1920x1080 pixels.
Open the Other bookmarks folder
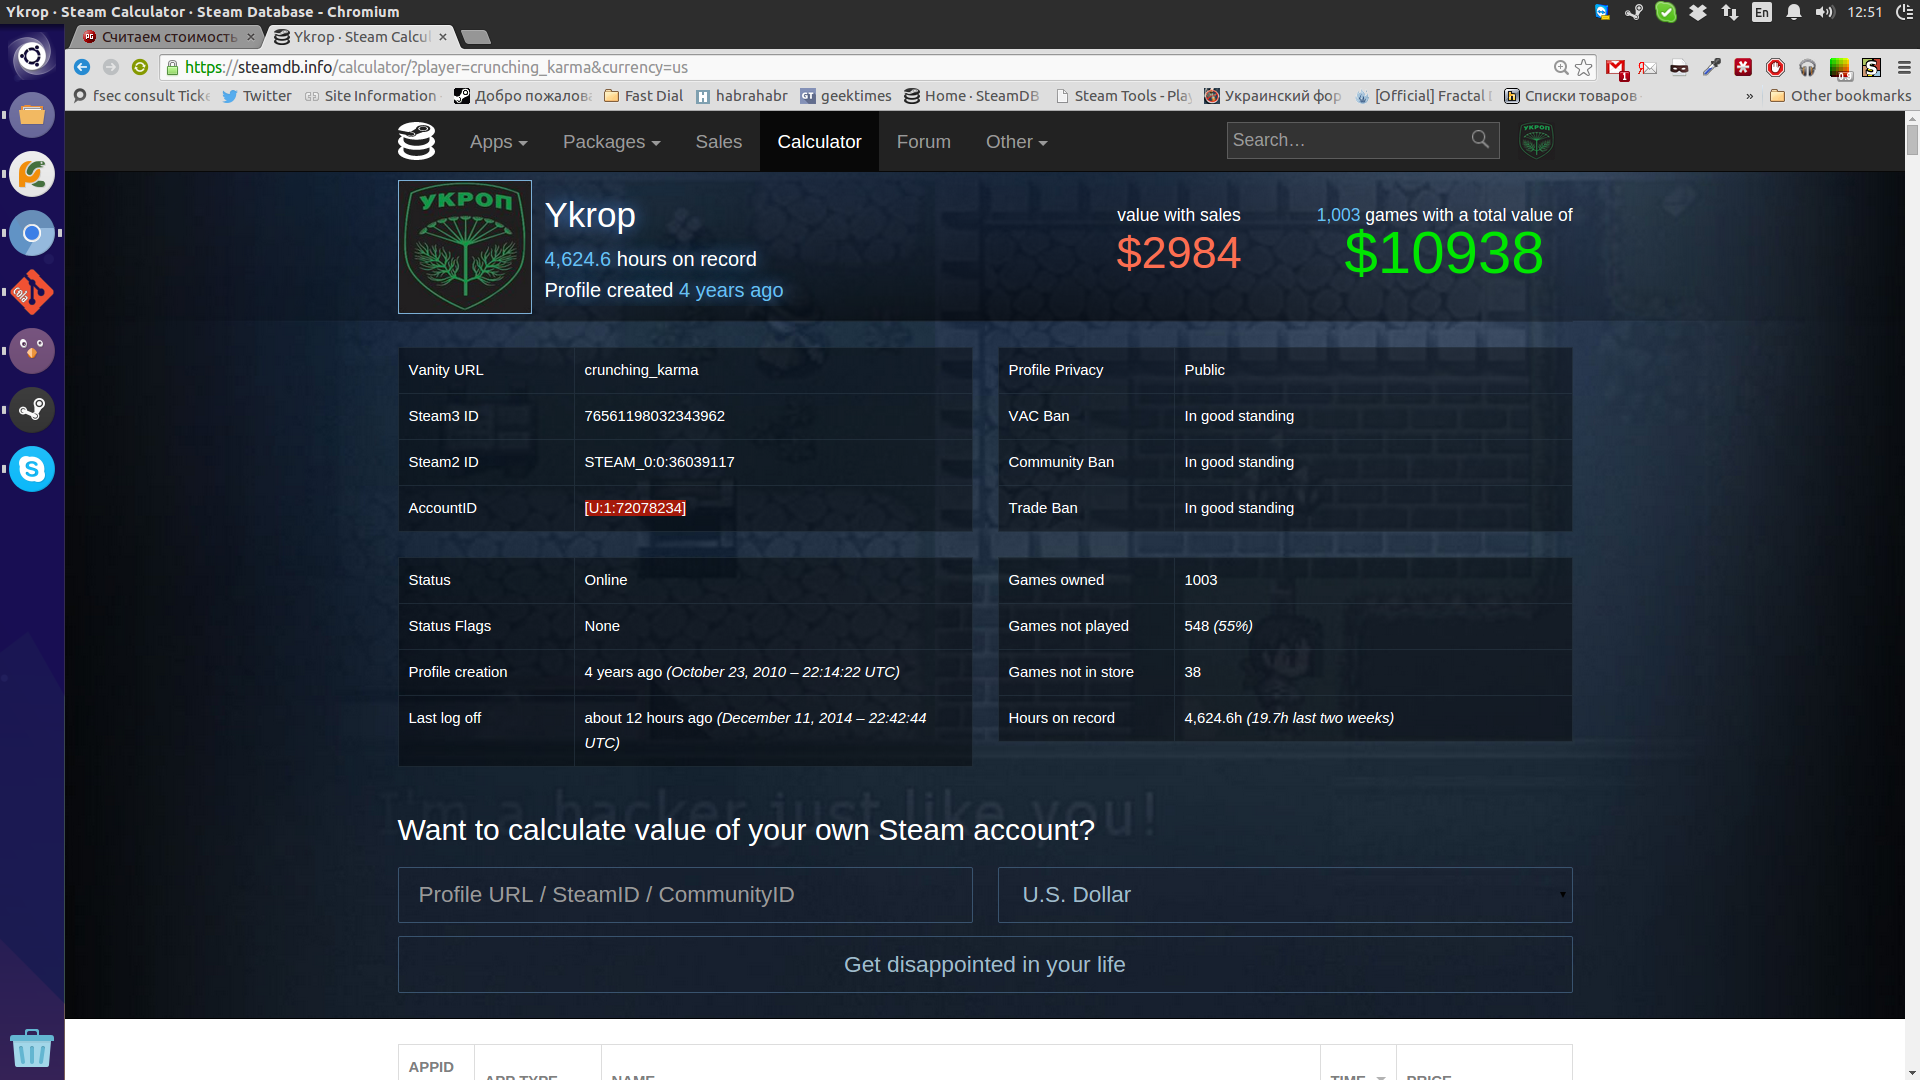(1840, 96)
